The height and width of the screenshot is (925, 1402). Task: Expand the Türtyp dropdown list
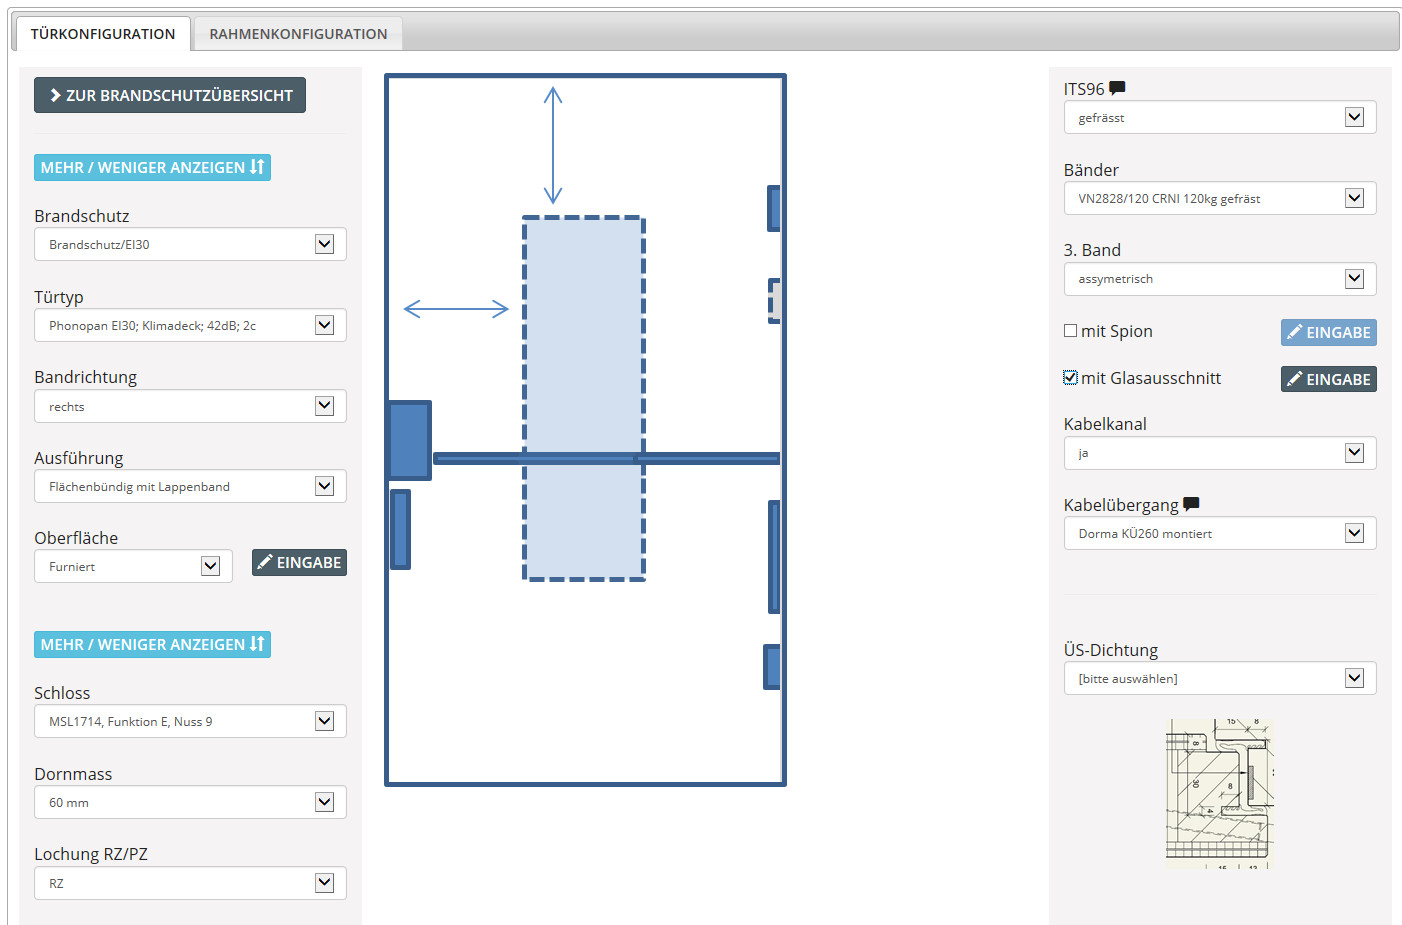[190, 325]
